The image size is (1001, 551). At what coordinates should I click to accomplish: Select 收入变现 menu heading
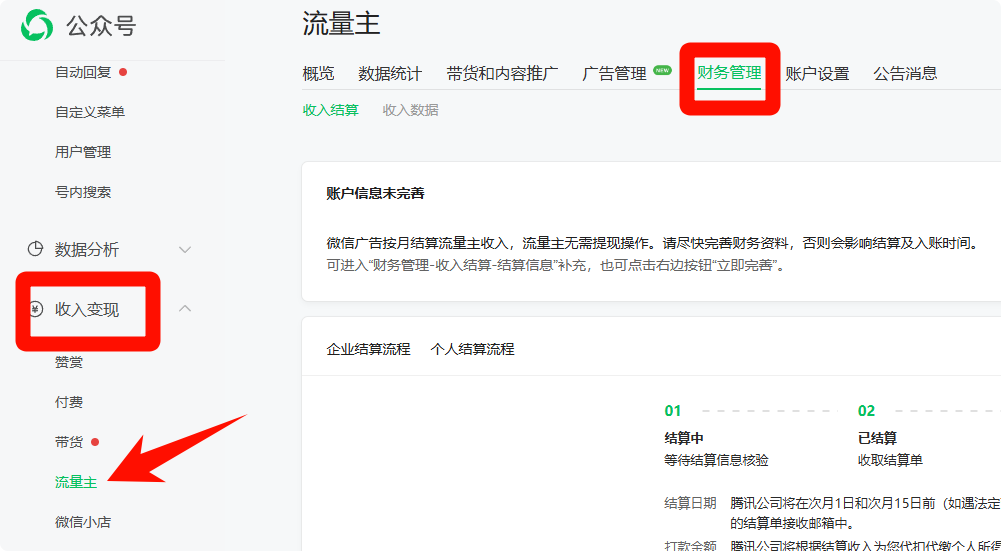87,310
